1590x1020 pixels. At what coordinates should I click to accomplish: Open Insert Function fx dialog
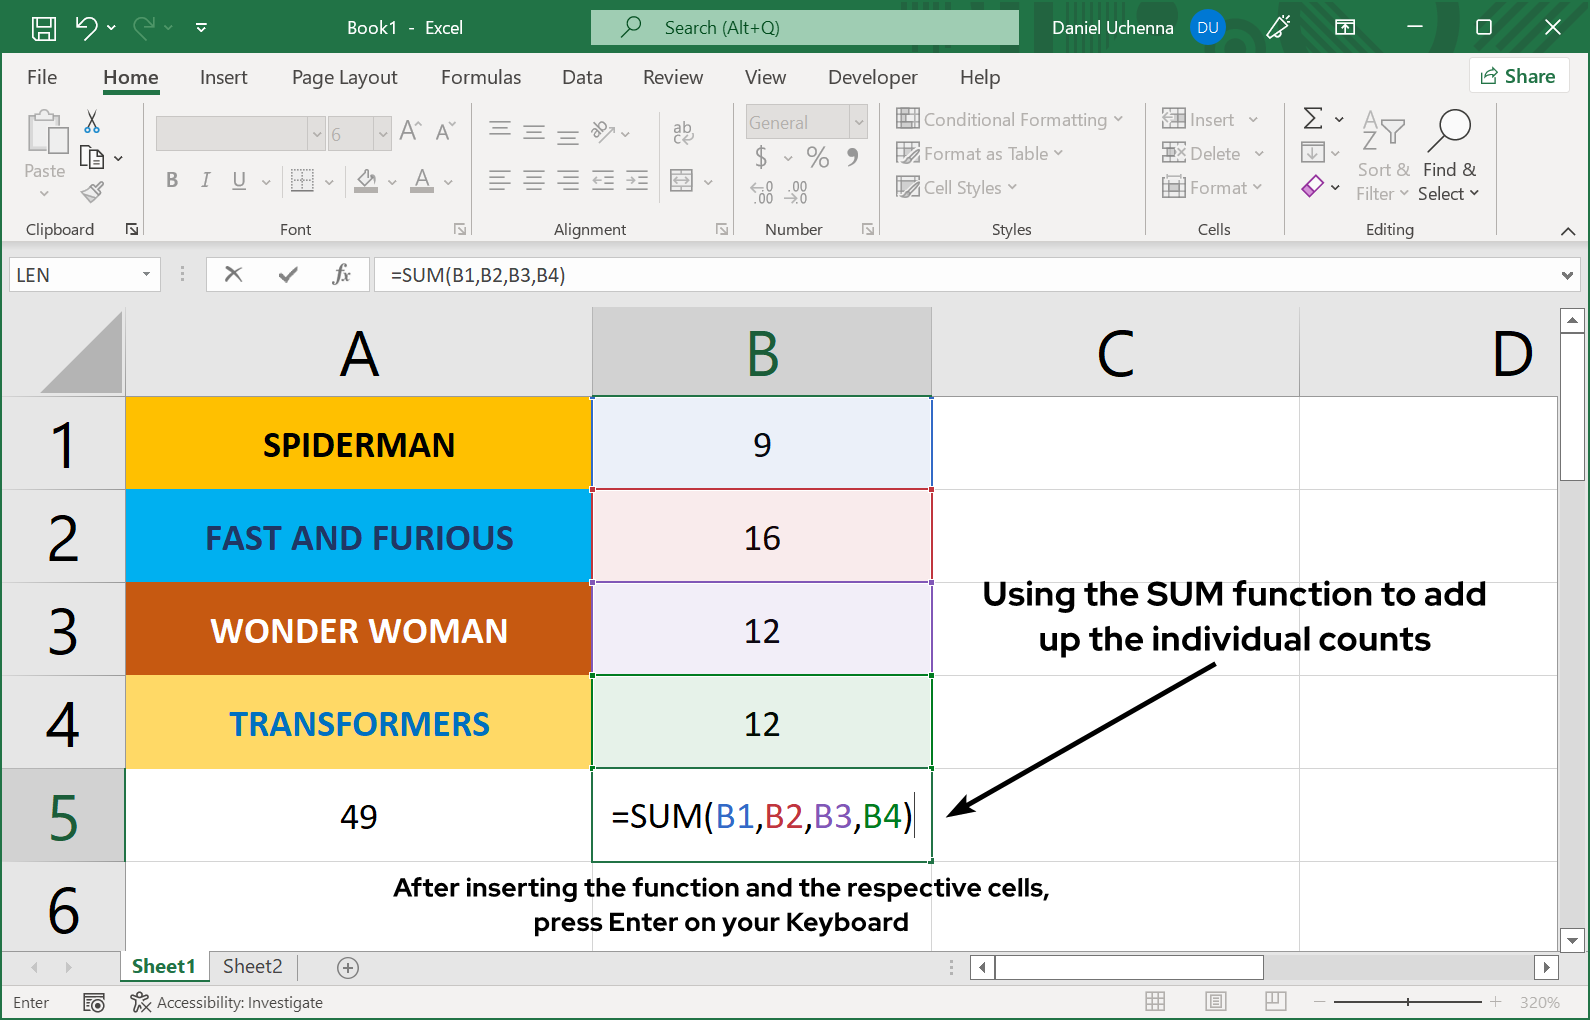coord(341,275)
